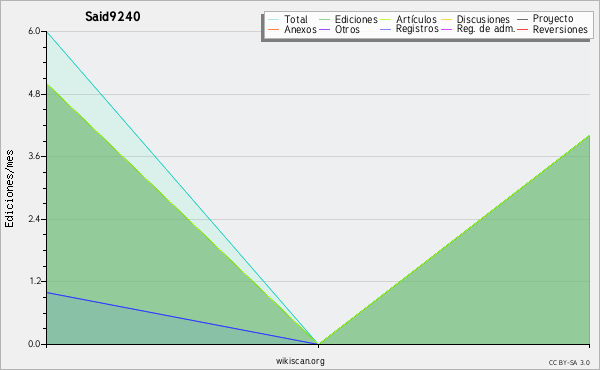Click the 6.0 y-axis value
Screen dimensions: 600x370
point(34,31)
